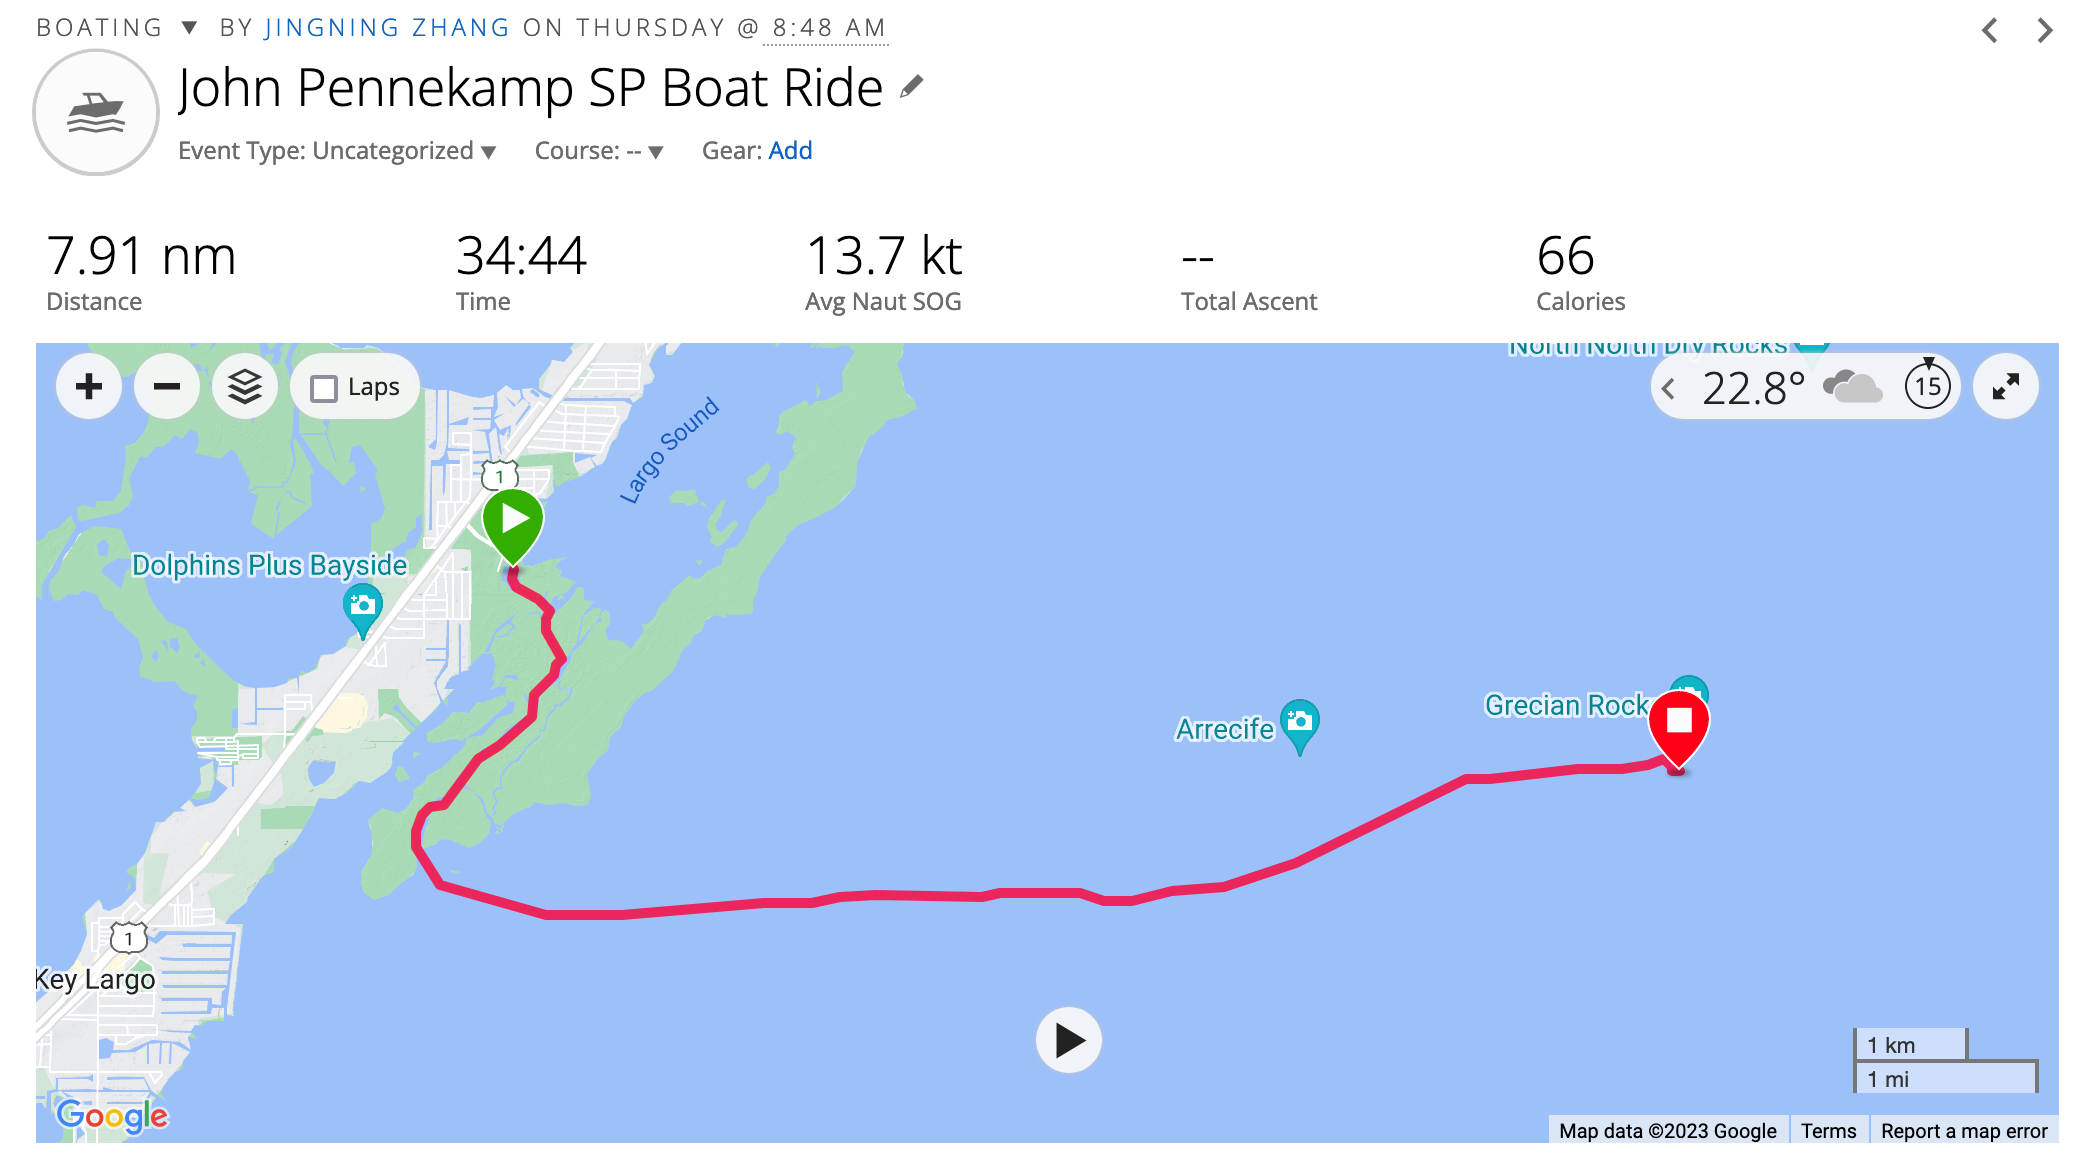This screenshot has width=2094, height=1158.
Task: Expand the Event Type Uncategorized dropdown
Action: (337, 151)
